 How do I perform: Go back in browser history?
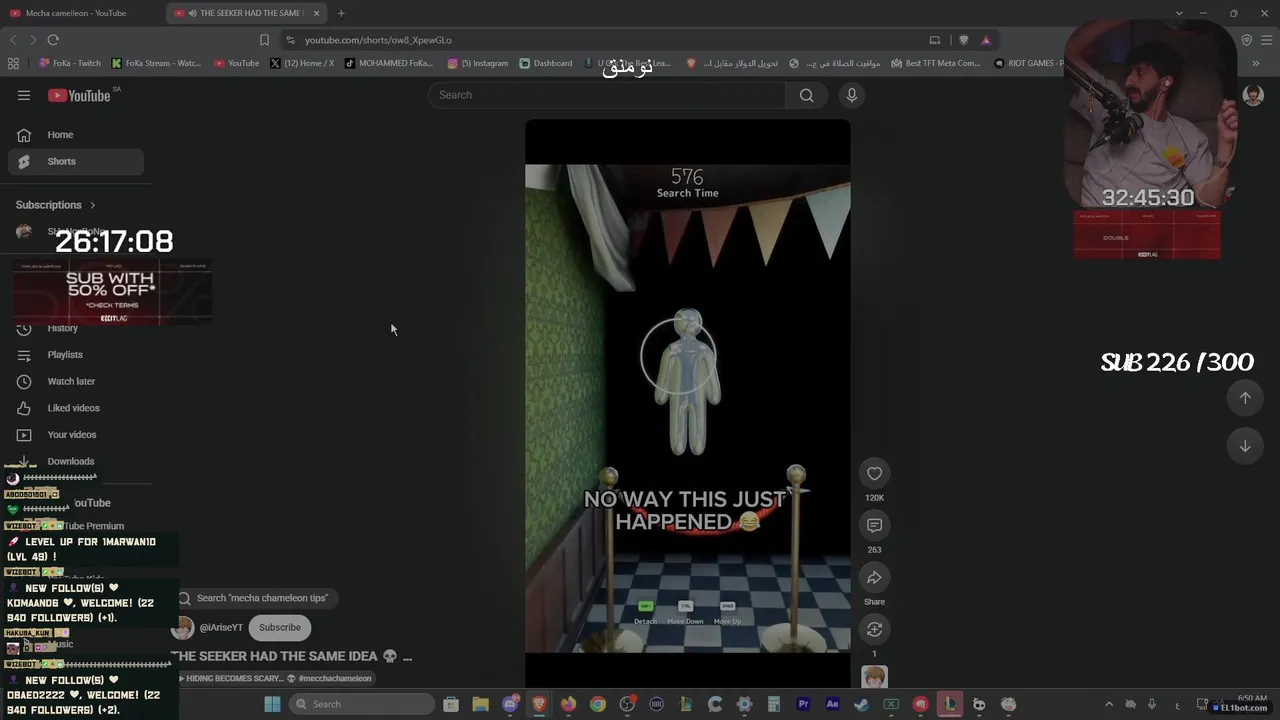(13, 40)
